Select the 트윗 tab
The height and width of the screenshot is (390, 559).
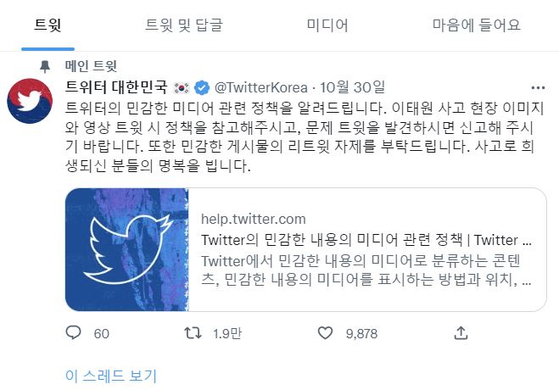(x=48, y=25)
